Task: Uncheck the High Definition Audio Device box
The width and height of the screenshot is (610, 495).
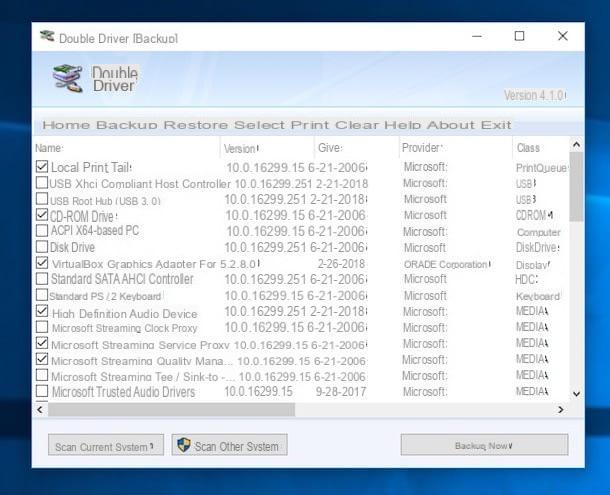Action: point(42,311)
